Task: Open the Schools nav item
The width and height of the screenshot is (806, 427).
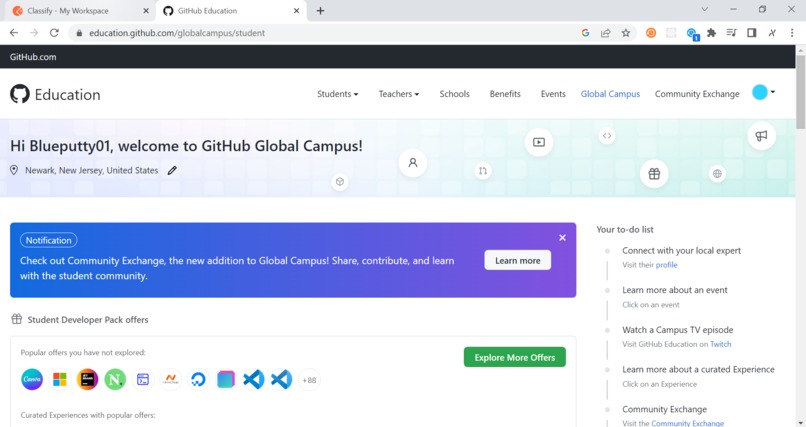Action: [454, 94]
